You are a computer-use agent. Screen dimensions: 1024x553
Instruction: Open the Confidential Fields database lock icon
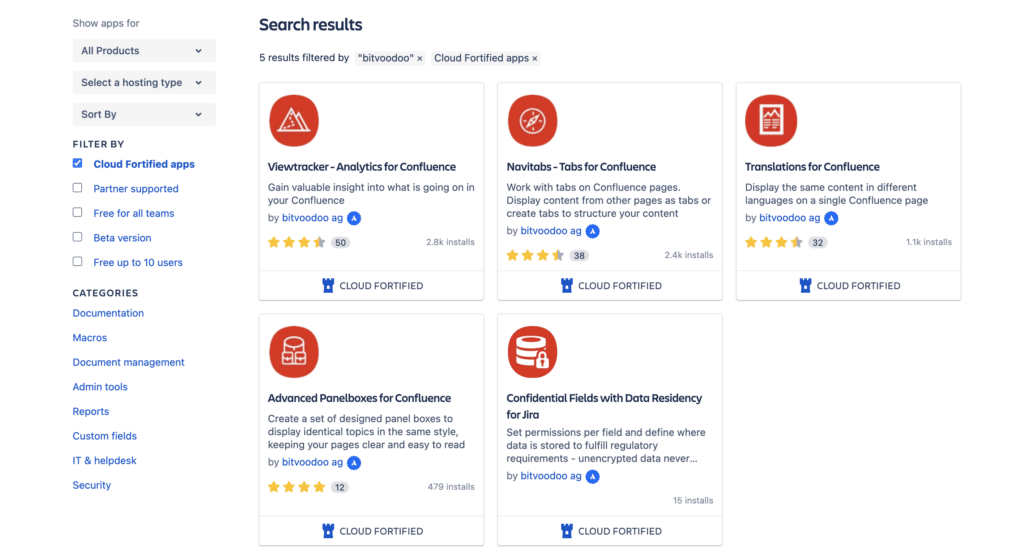pyautogui.click(x=532, y=352)
